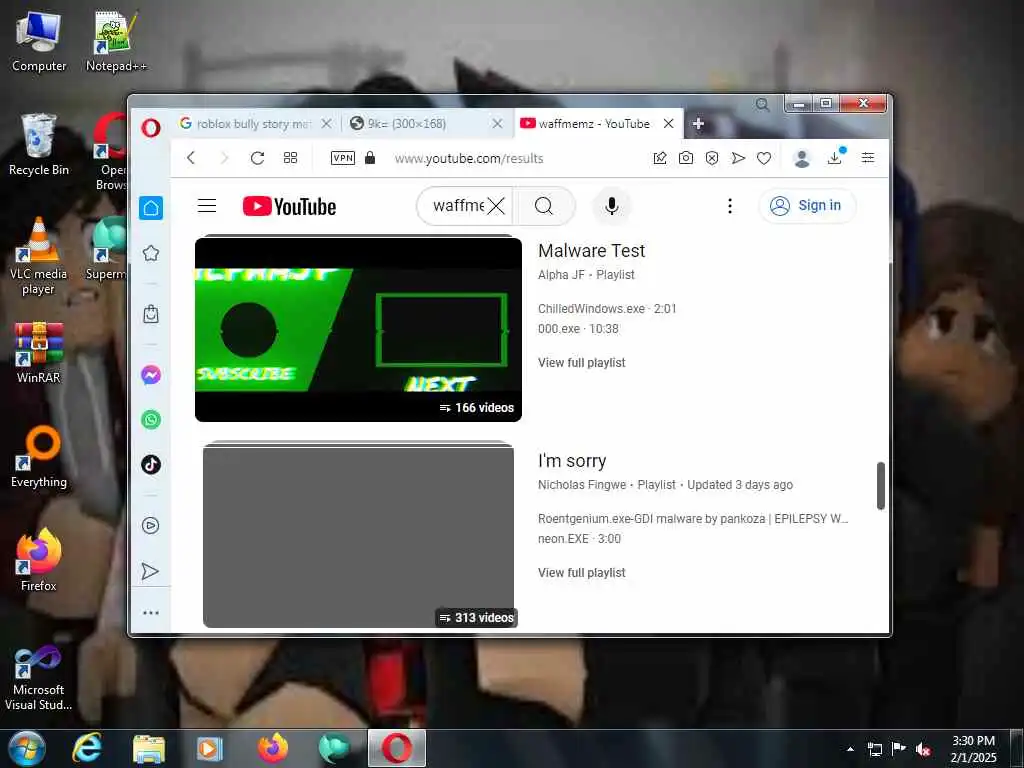
Task: Launch Internet Explorer from the taskbar
Action: 87,748
